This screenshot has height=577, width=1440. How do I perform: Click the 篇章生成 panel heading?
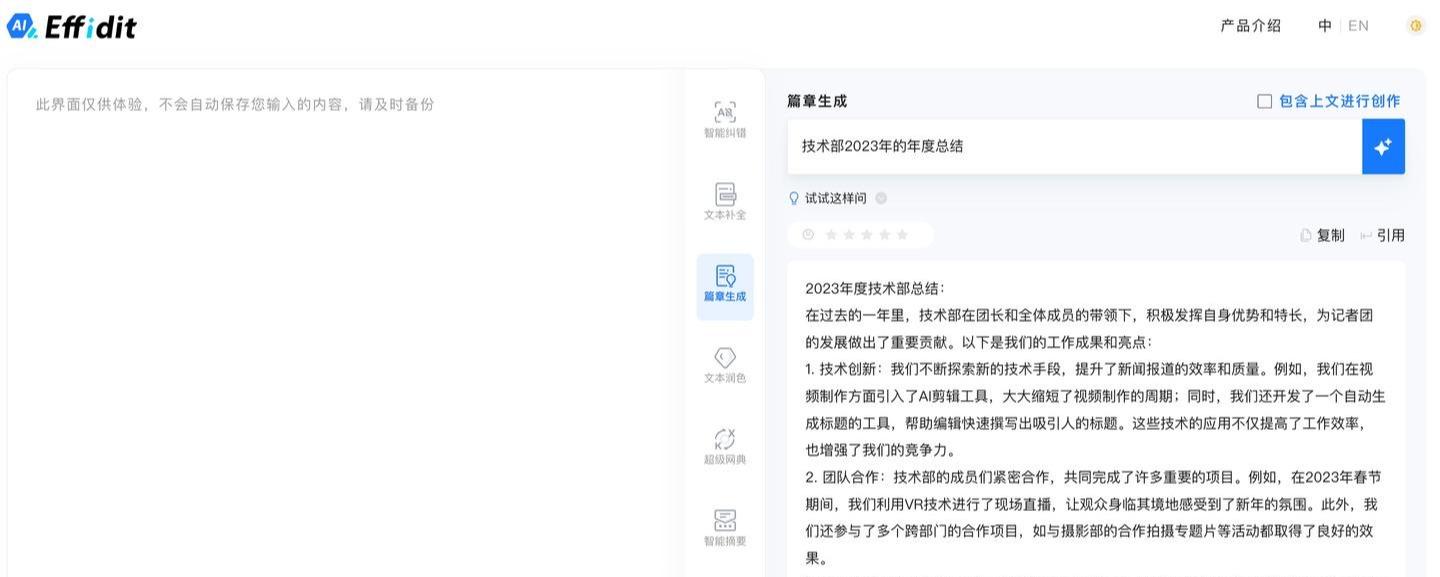point(817,101)
